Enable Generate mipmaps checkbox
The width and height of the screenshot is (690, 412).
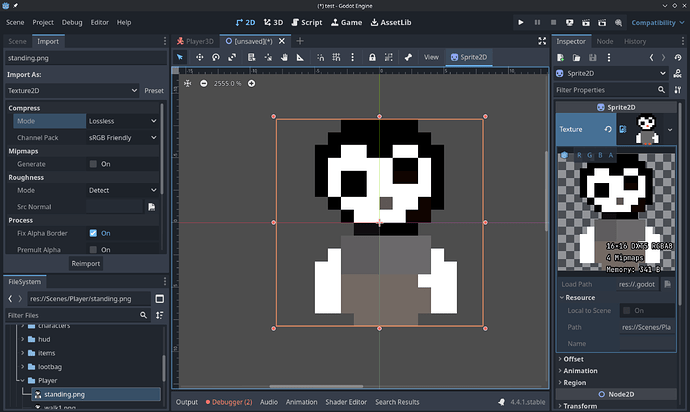(x=93, y=164)
